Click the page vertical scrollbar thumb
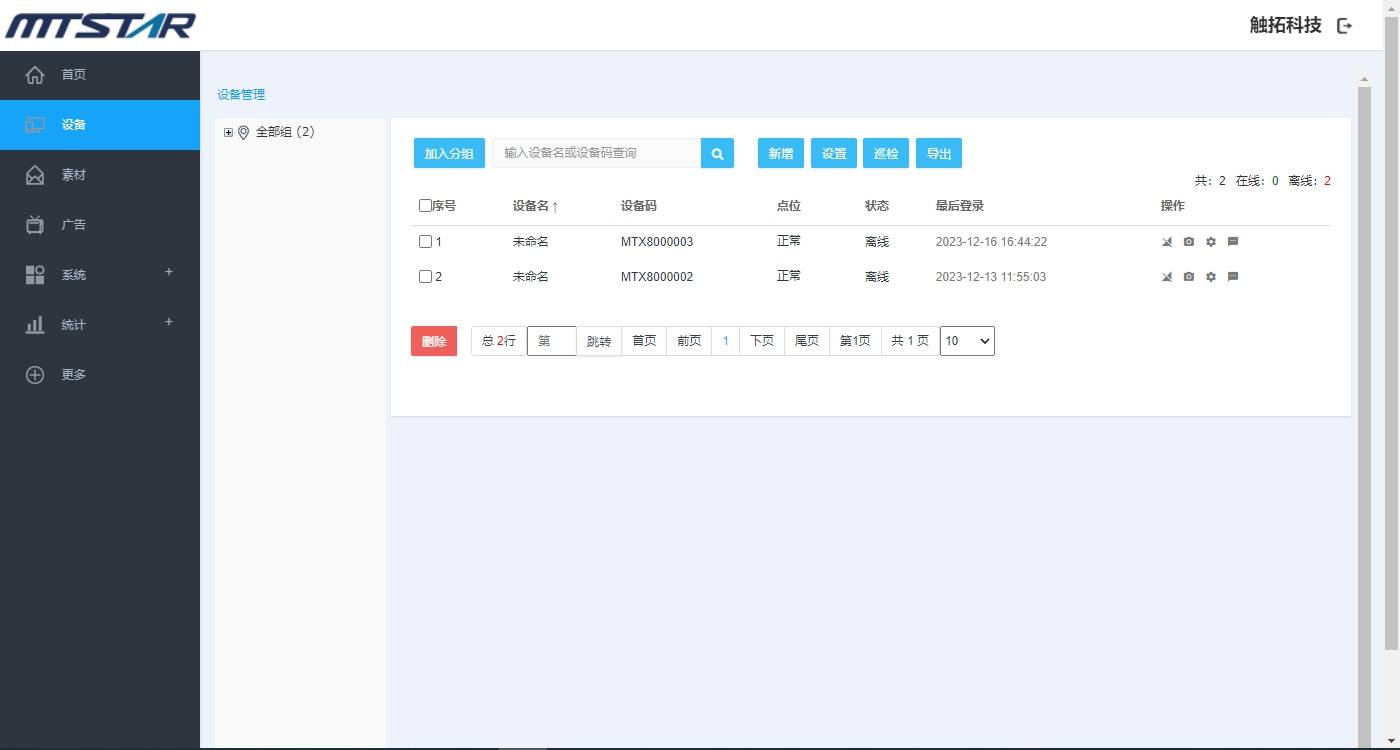This screenshot has width=1400, height=750. (1364, 400)
